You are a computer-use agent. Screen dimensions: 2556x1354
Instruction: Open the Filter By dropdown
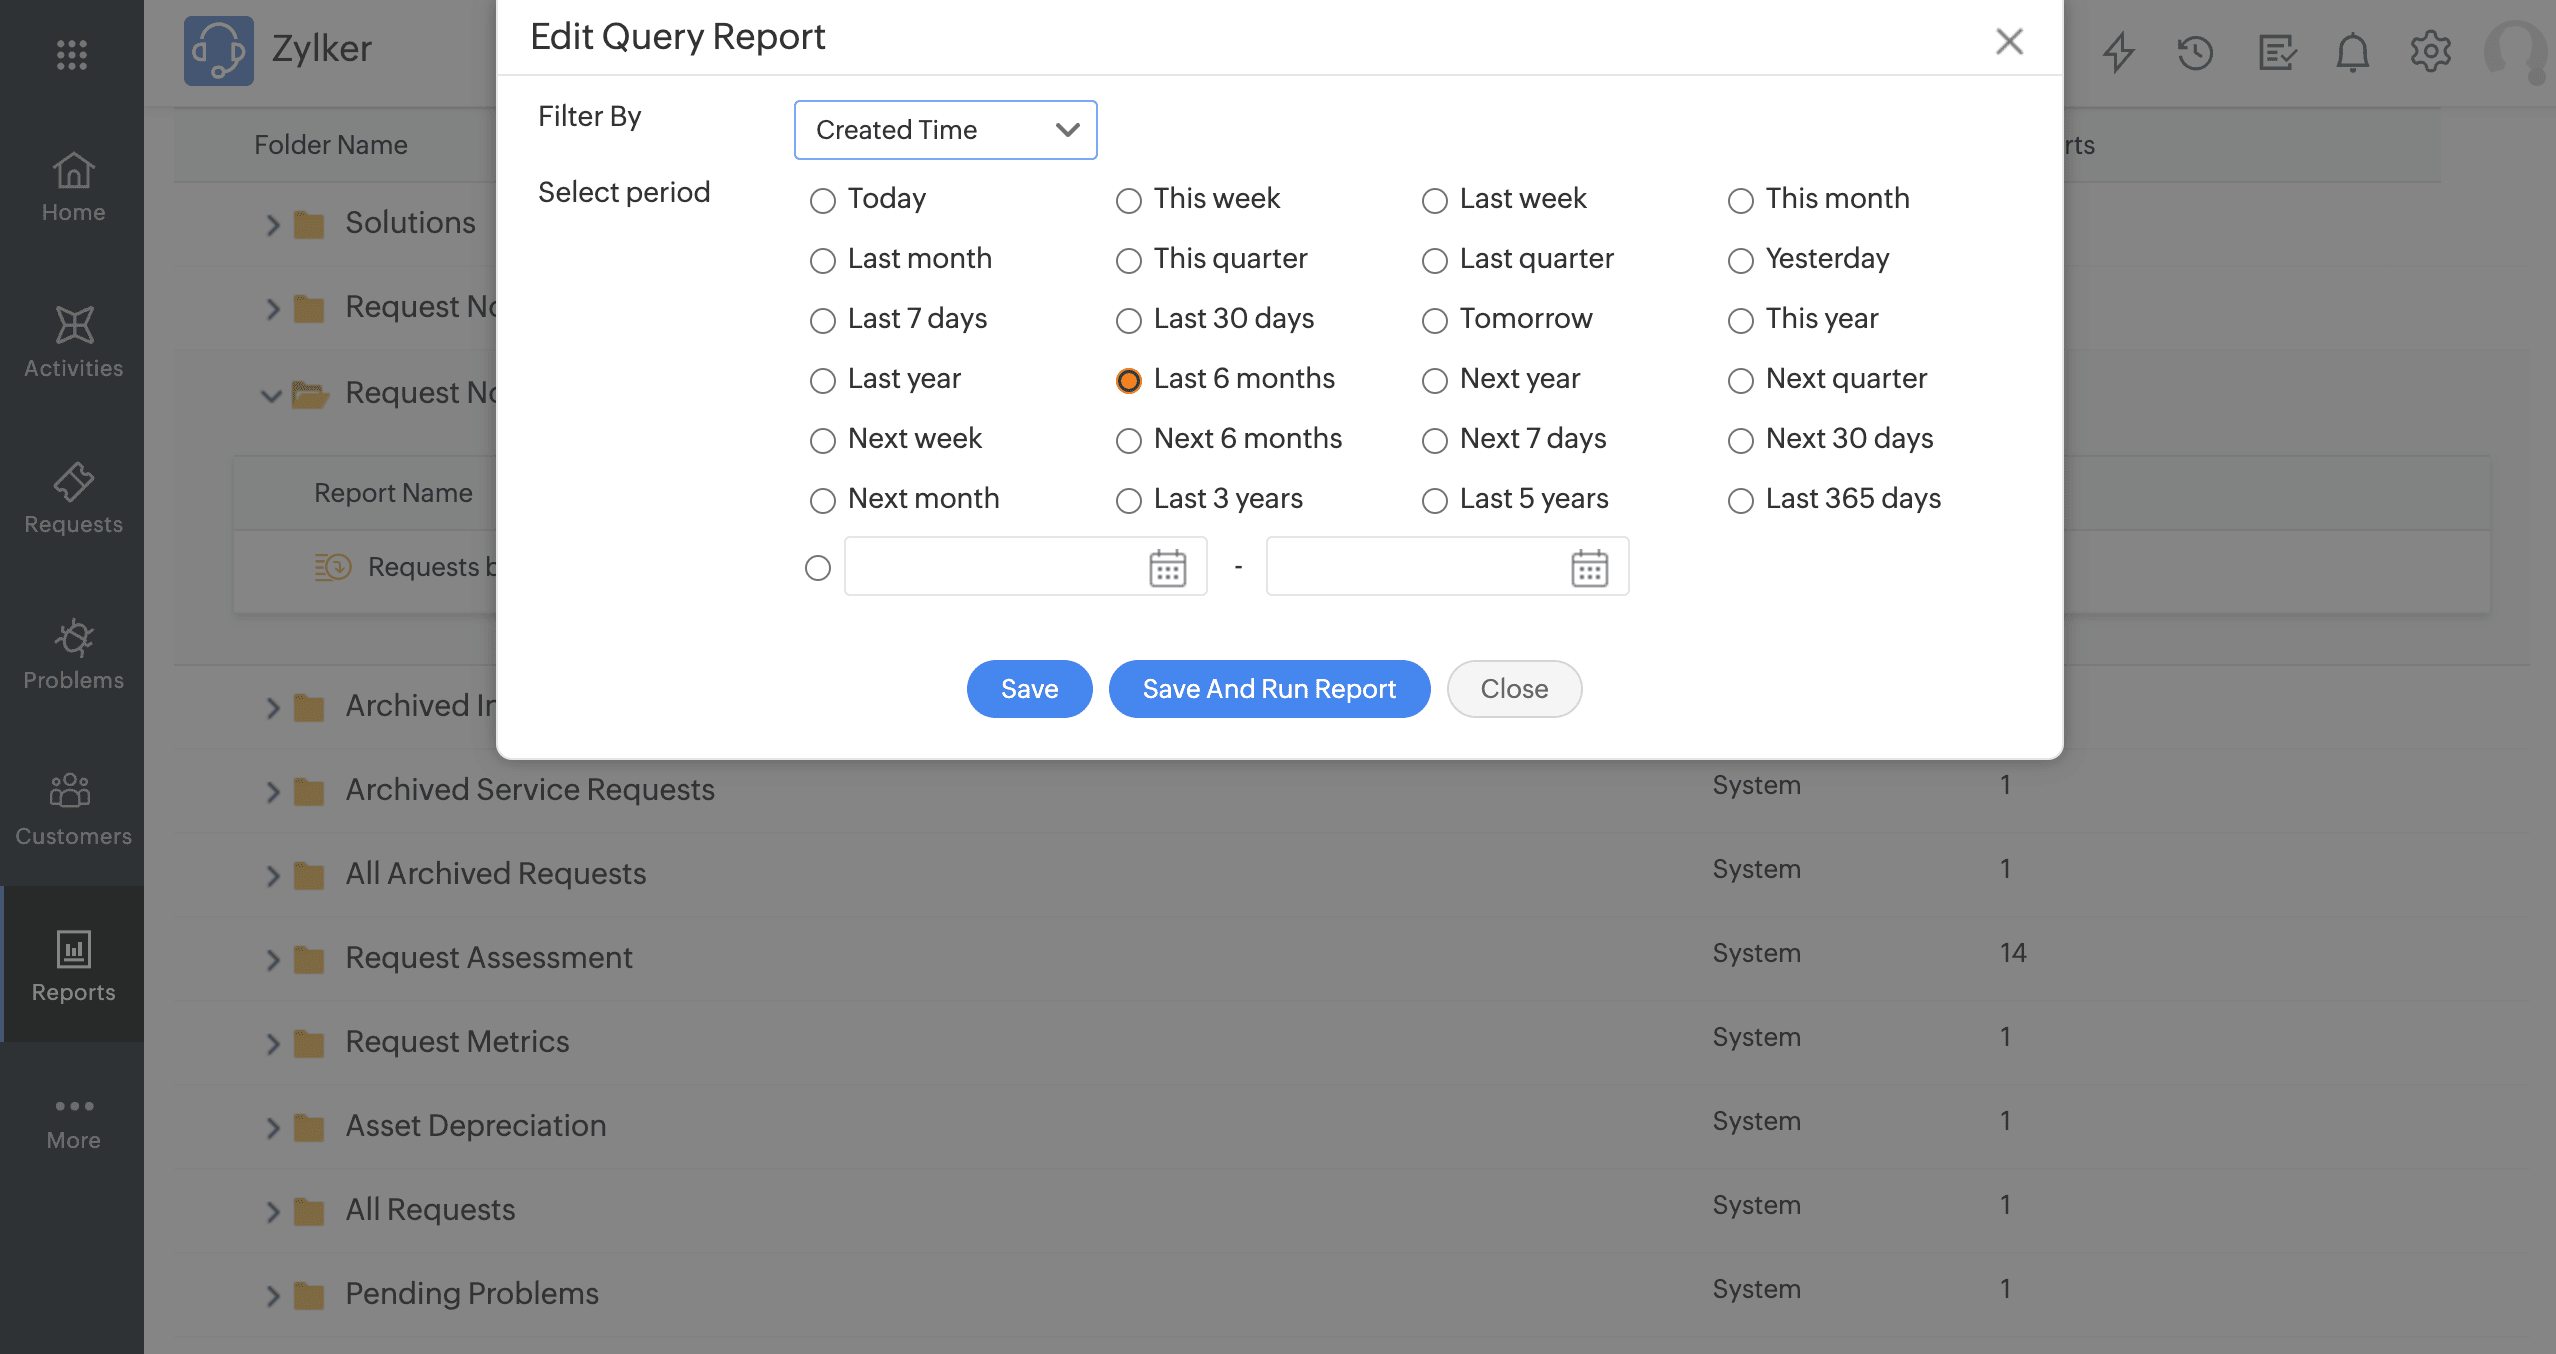click(945, 130)
